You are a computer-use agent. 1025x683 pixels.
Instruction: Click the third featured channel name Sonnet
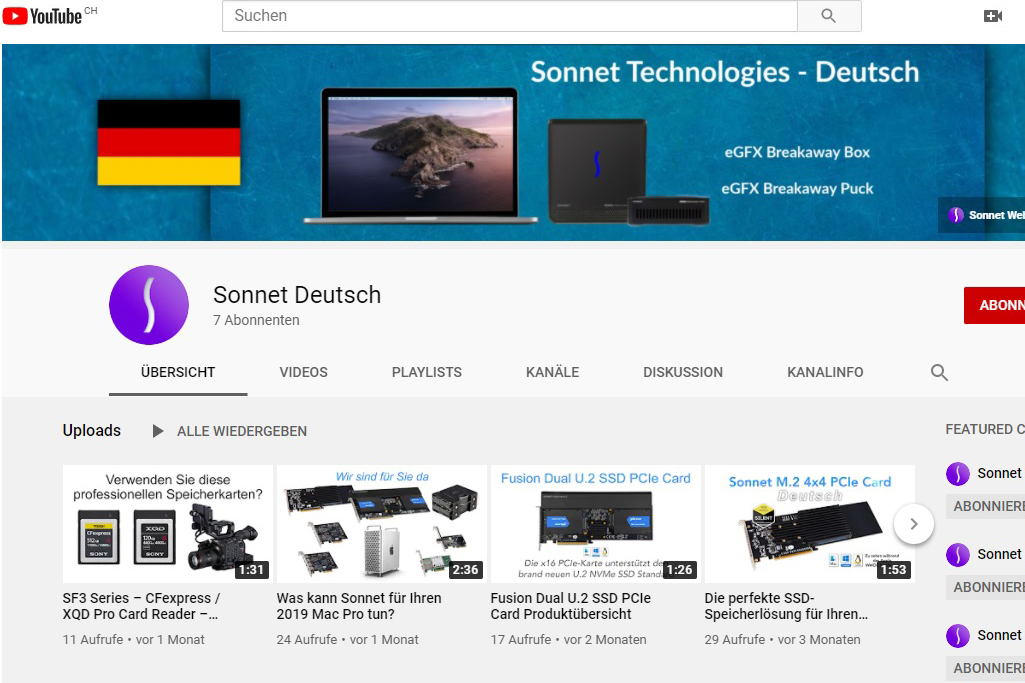point(1000,635)
